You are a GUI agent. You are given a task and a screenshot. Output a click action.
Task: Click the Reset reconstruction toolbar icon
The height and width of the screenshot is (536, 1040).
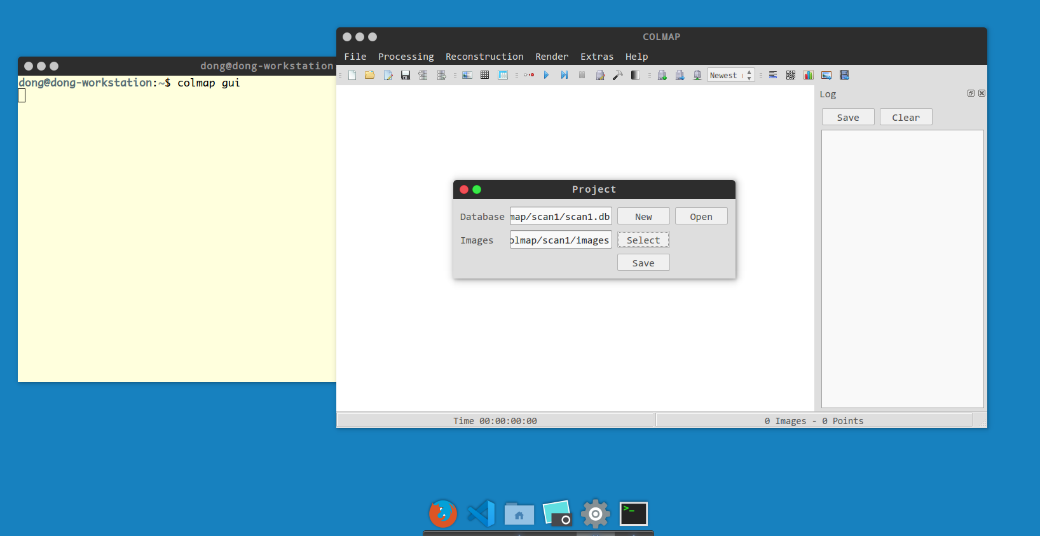pyautogui.click(x=600, y=75)
